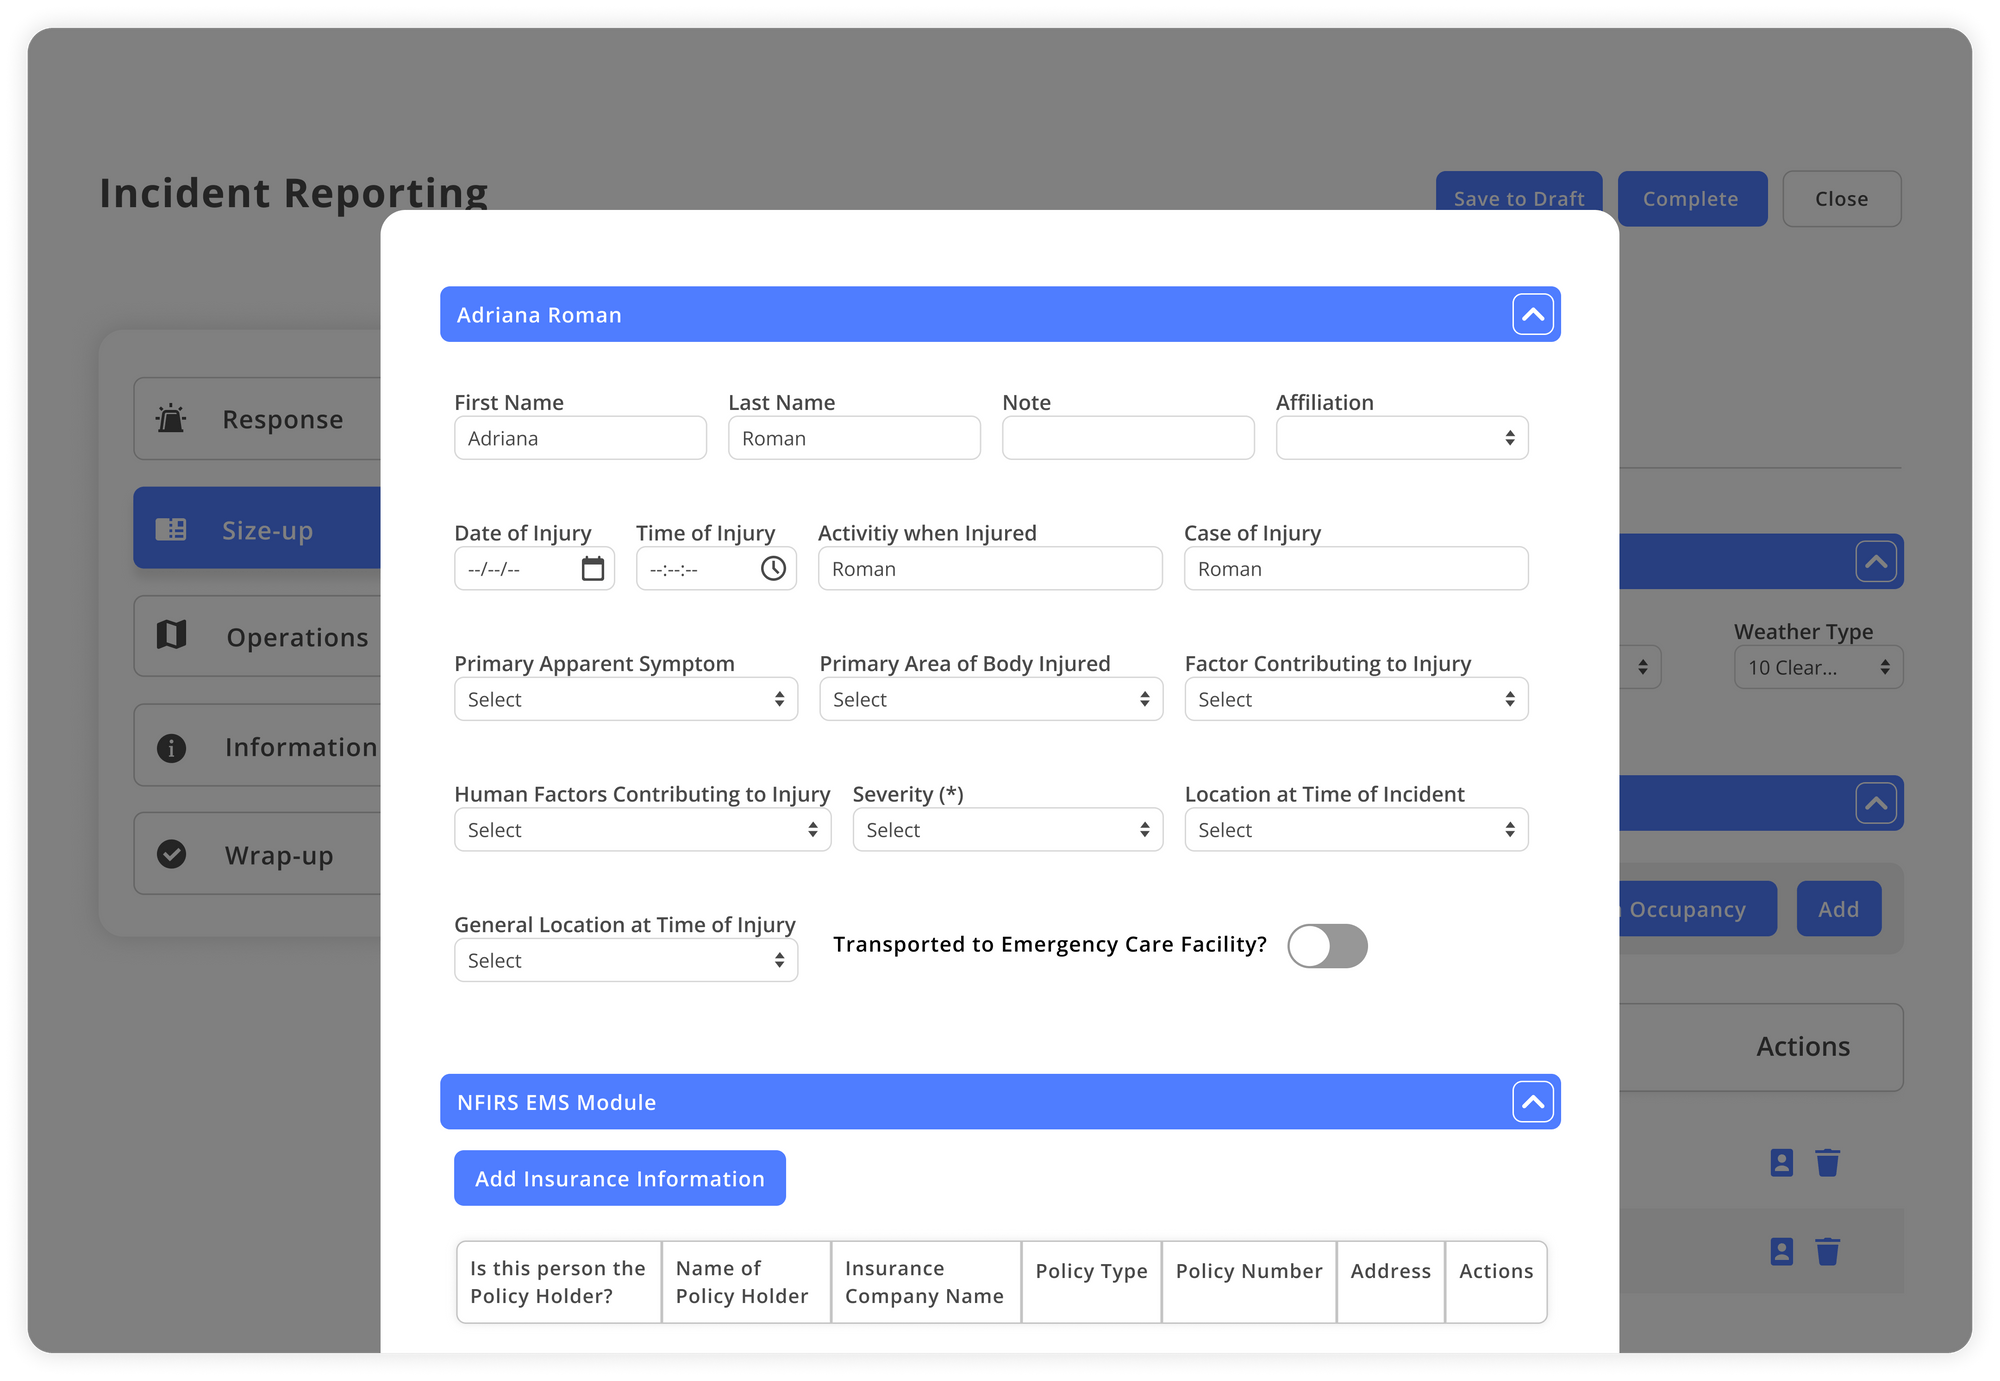Click the Wrap-up checkmark icon
The width and height of the screenshot is (2000, 1381).
tap(171, 854)
